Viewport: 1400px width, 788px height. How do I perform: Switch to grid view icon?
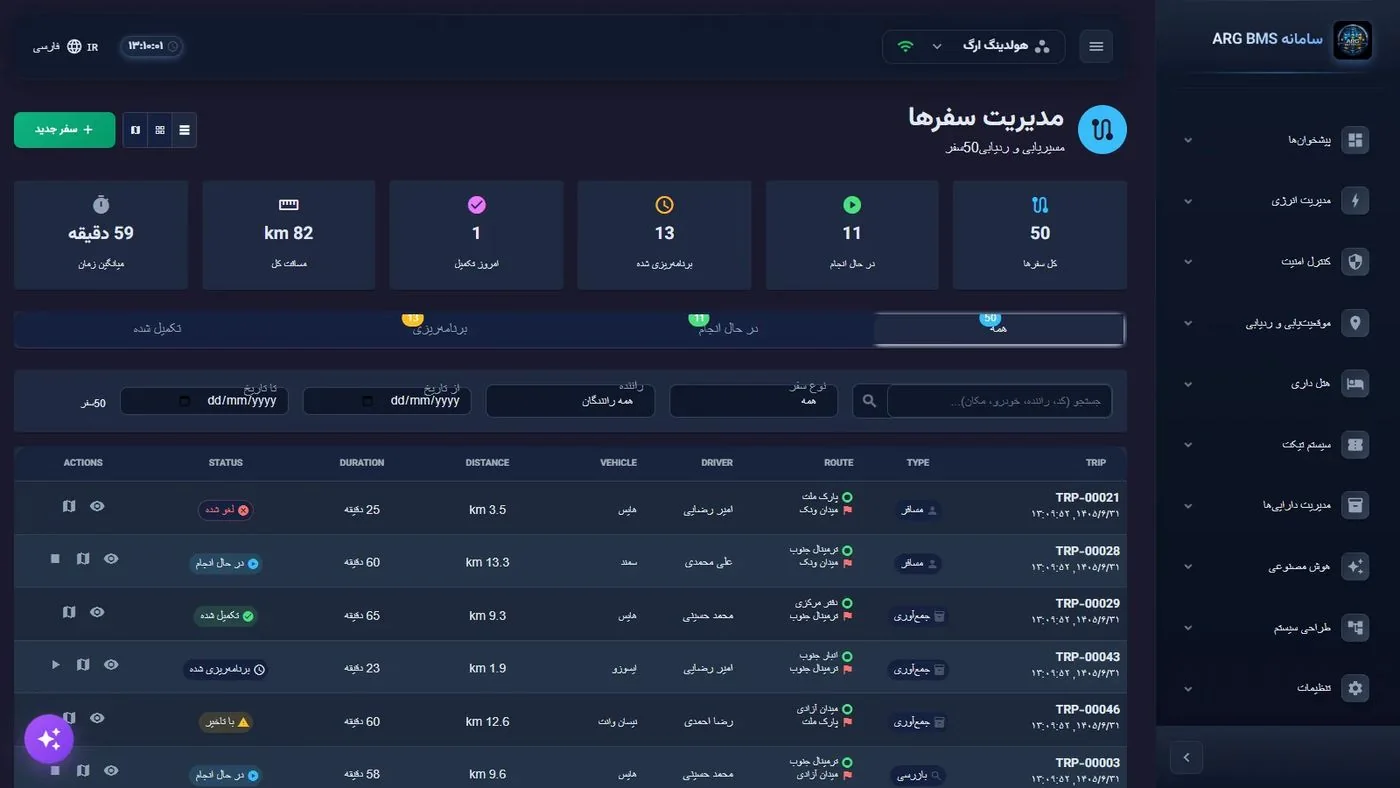click(x=160, y=130)
